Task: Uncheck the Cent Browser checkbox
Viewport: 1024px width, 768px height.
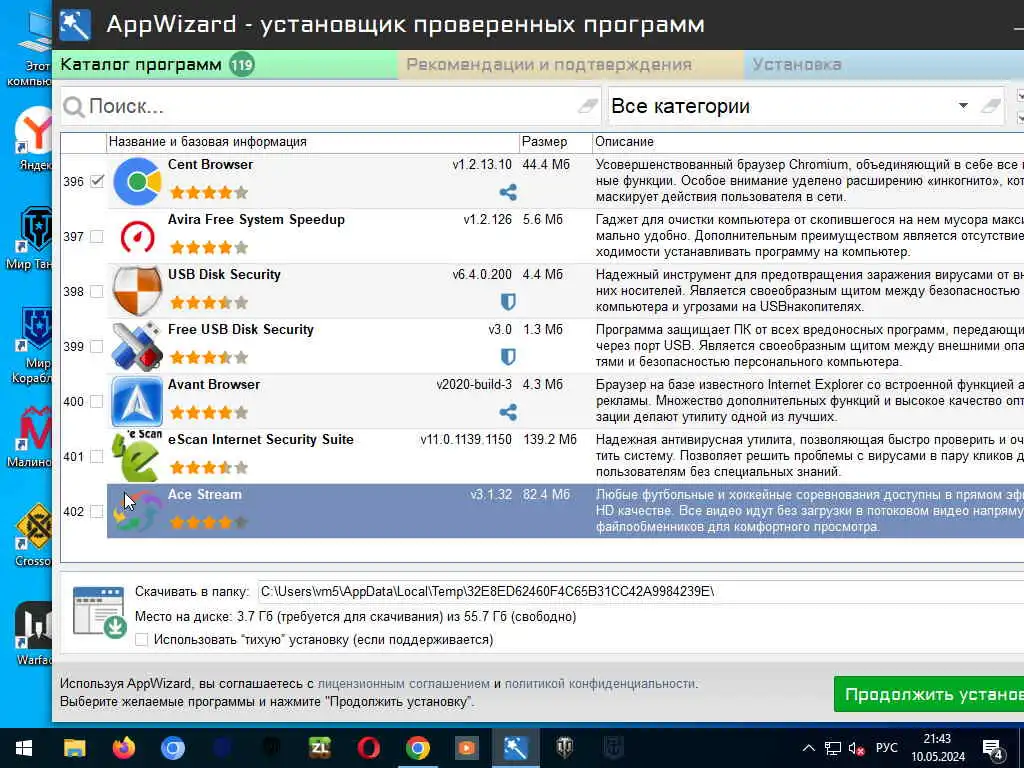Action: click(x=97, y=181)
